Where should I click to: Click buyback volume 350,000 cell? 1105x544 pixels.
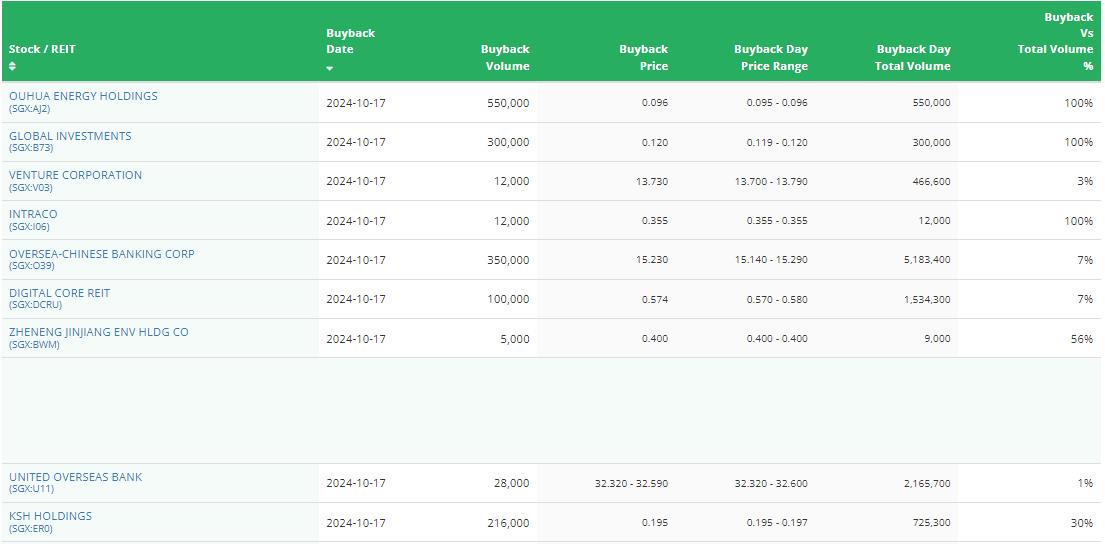coord(508,260)
